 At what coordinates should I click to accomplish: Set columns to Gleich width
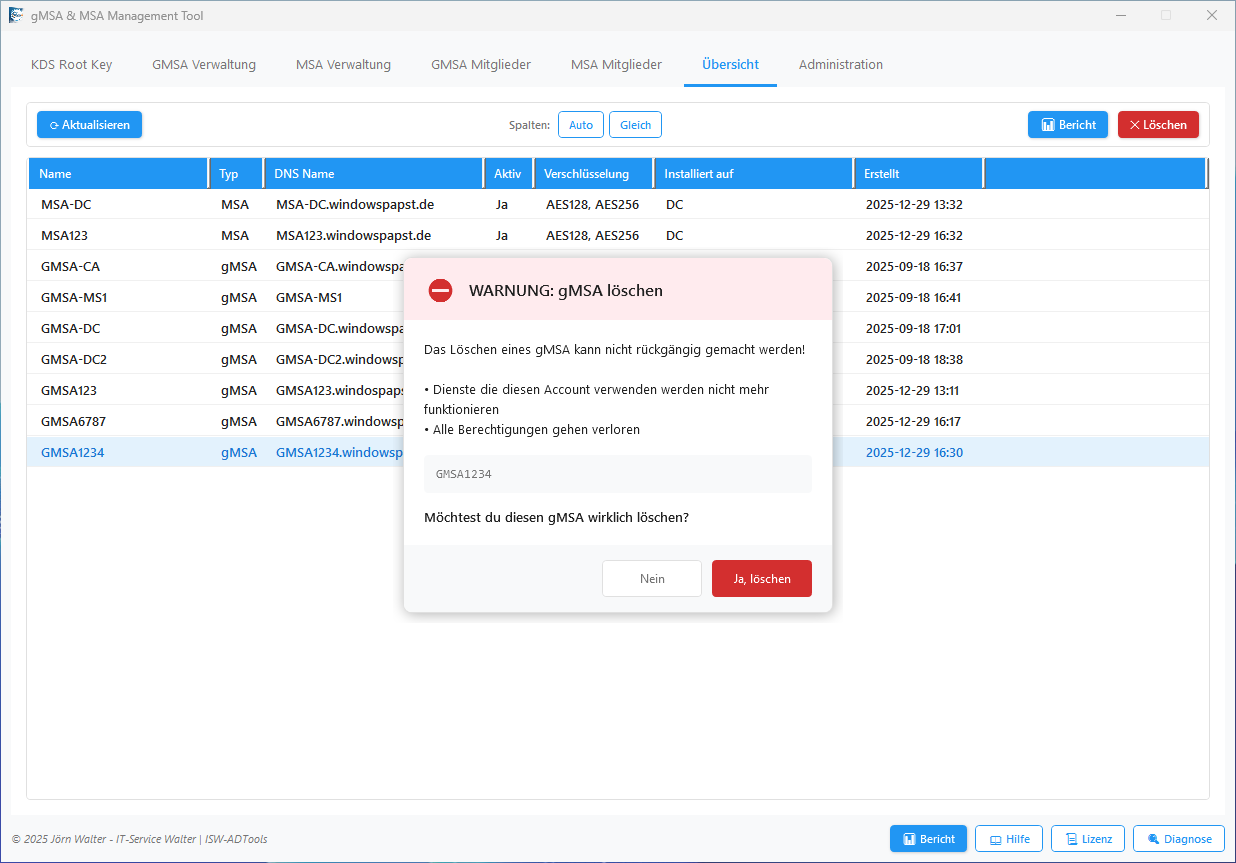[x=635, y=125]
